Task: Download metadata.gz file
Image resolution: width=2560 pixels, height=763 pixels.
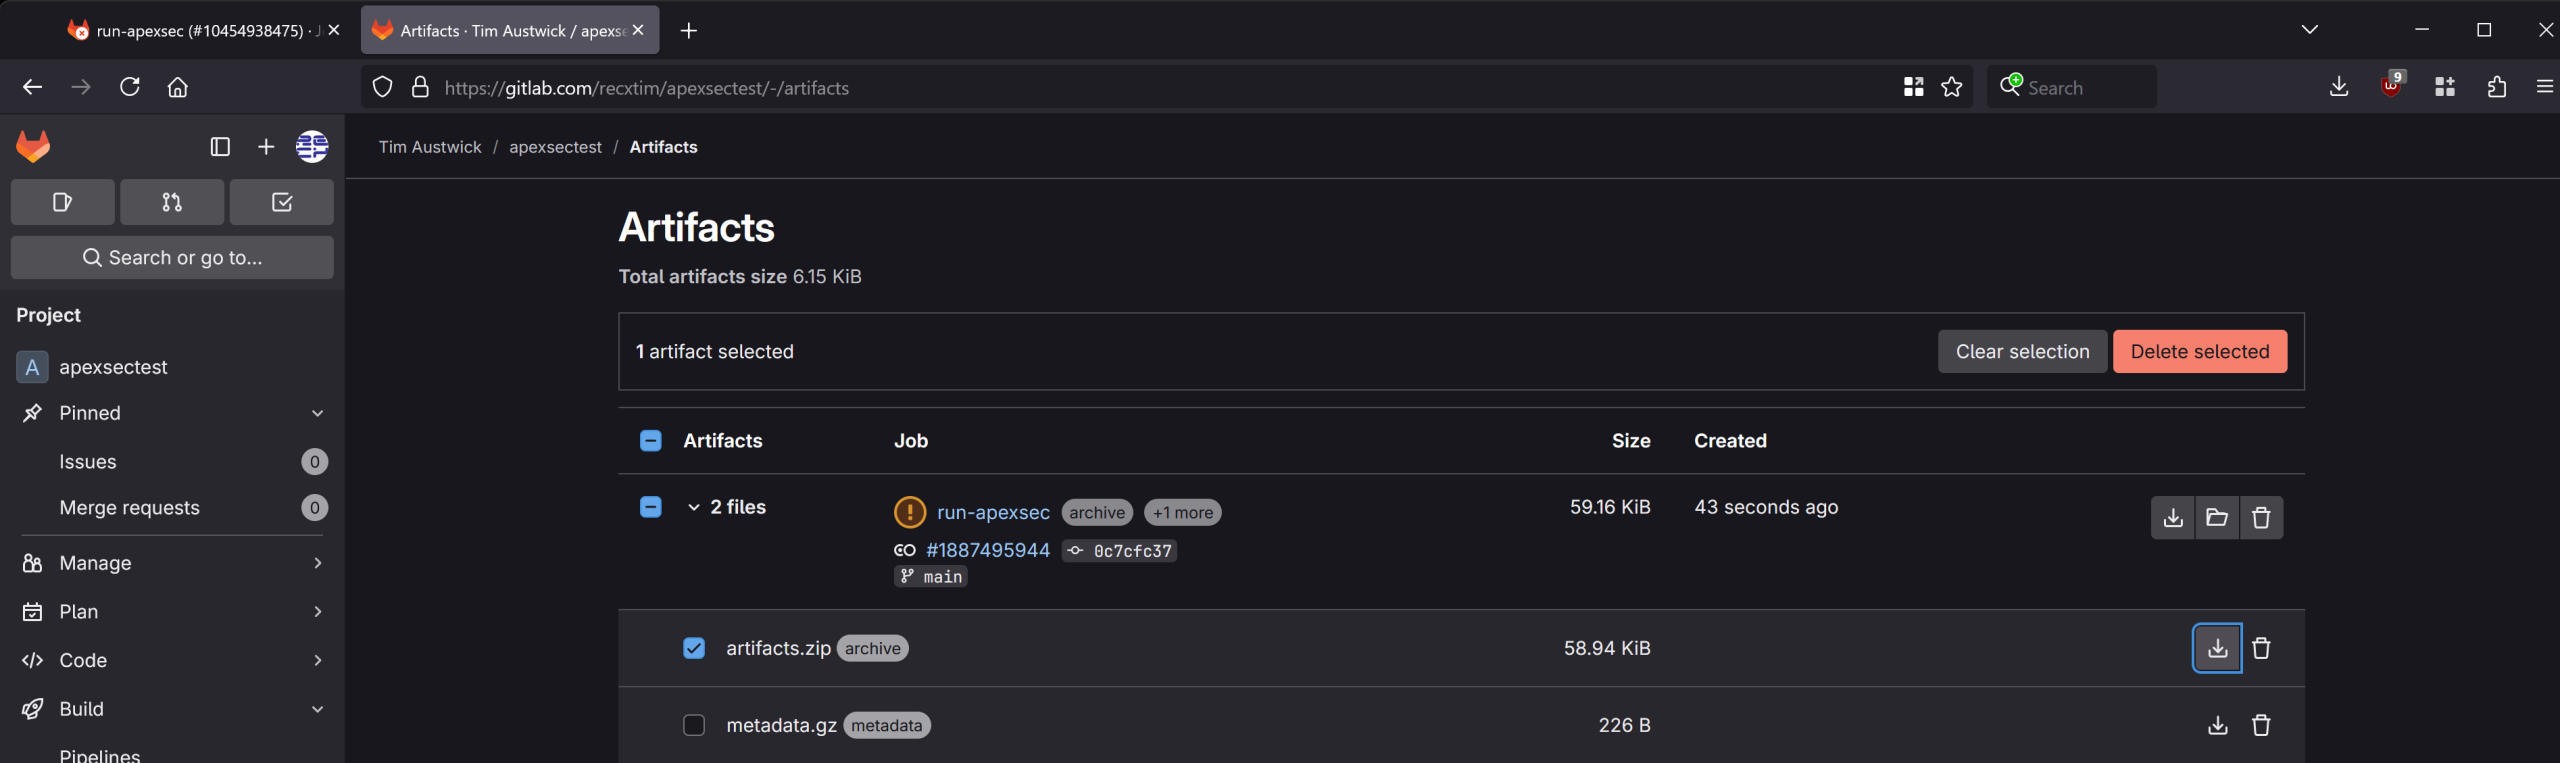Action: tap(2217, 726)
